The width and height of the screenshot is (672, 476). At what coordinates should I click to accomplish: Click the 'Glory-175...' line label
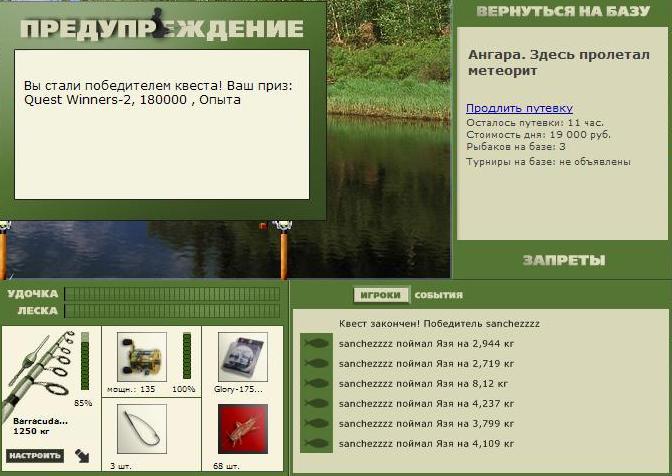click(238, 389)
